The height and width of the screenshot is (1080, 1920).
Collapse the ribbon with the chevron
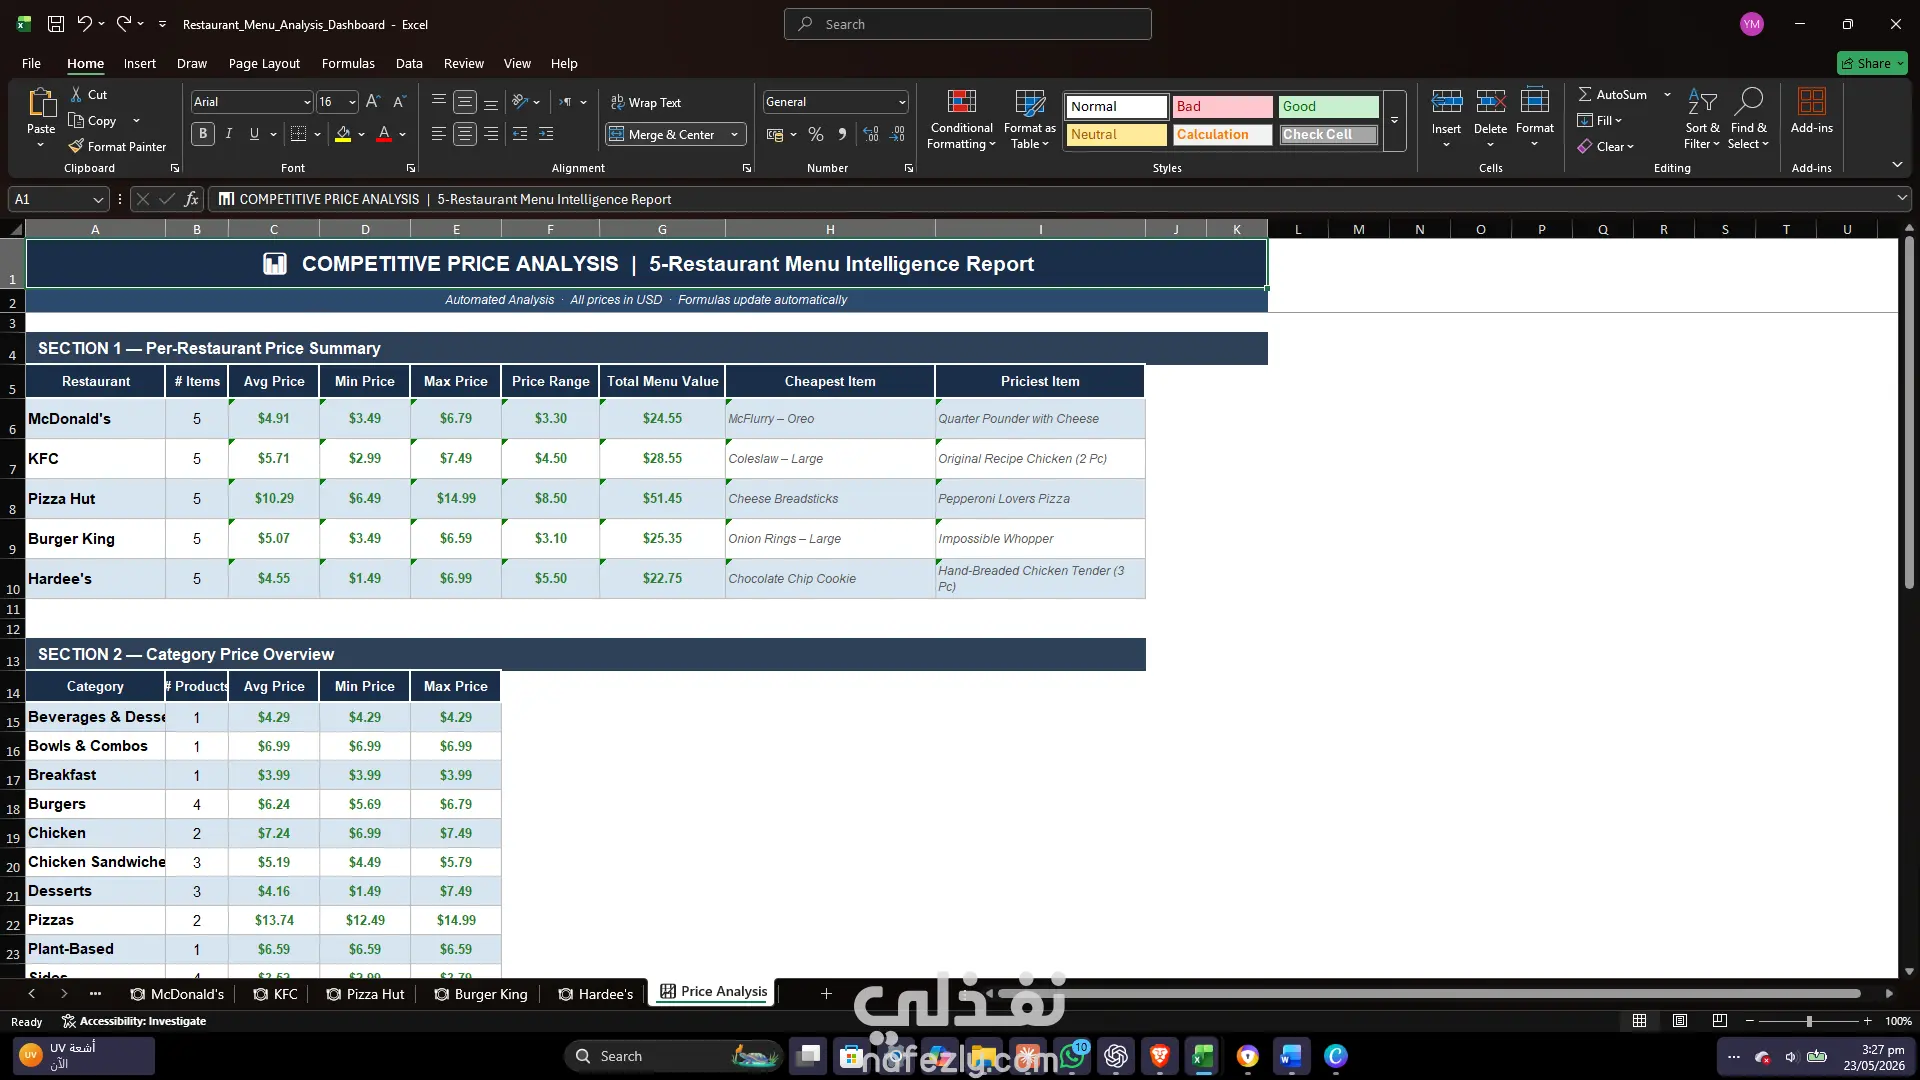coord(1897,165)
